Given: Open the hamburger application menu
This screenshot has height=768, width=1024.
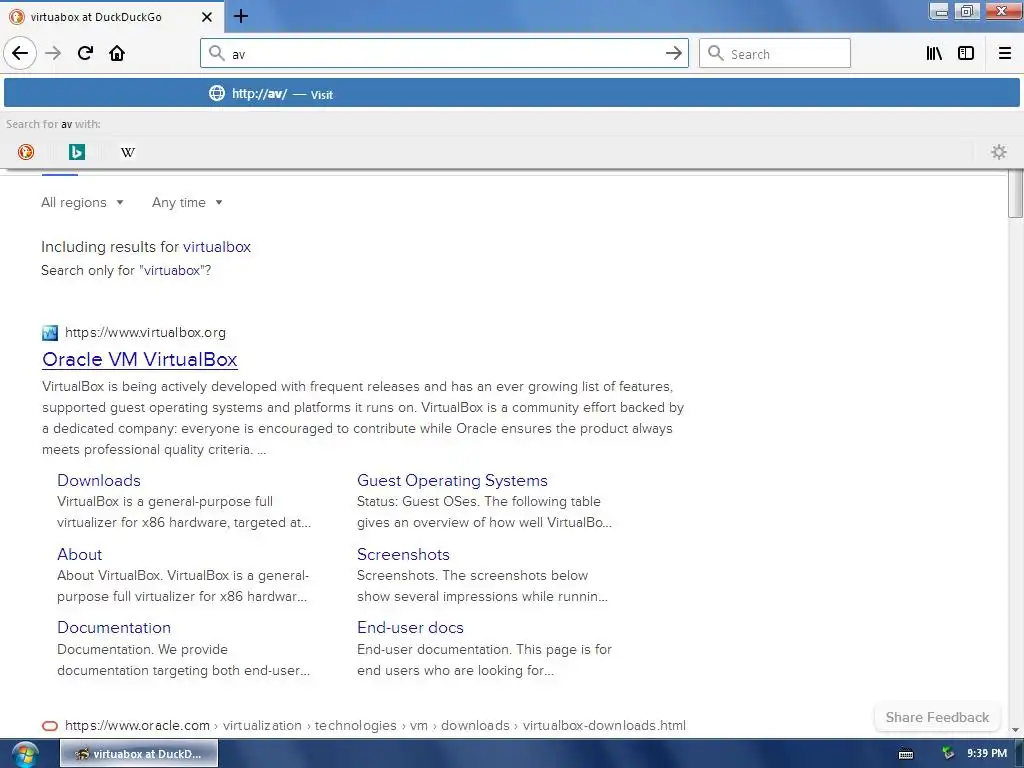Looking at the screenshot, I should (1005, 54).
